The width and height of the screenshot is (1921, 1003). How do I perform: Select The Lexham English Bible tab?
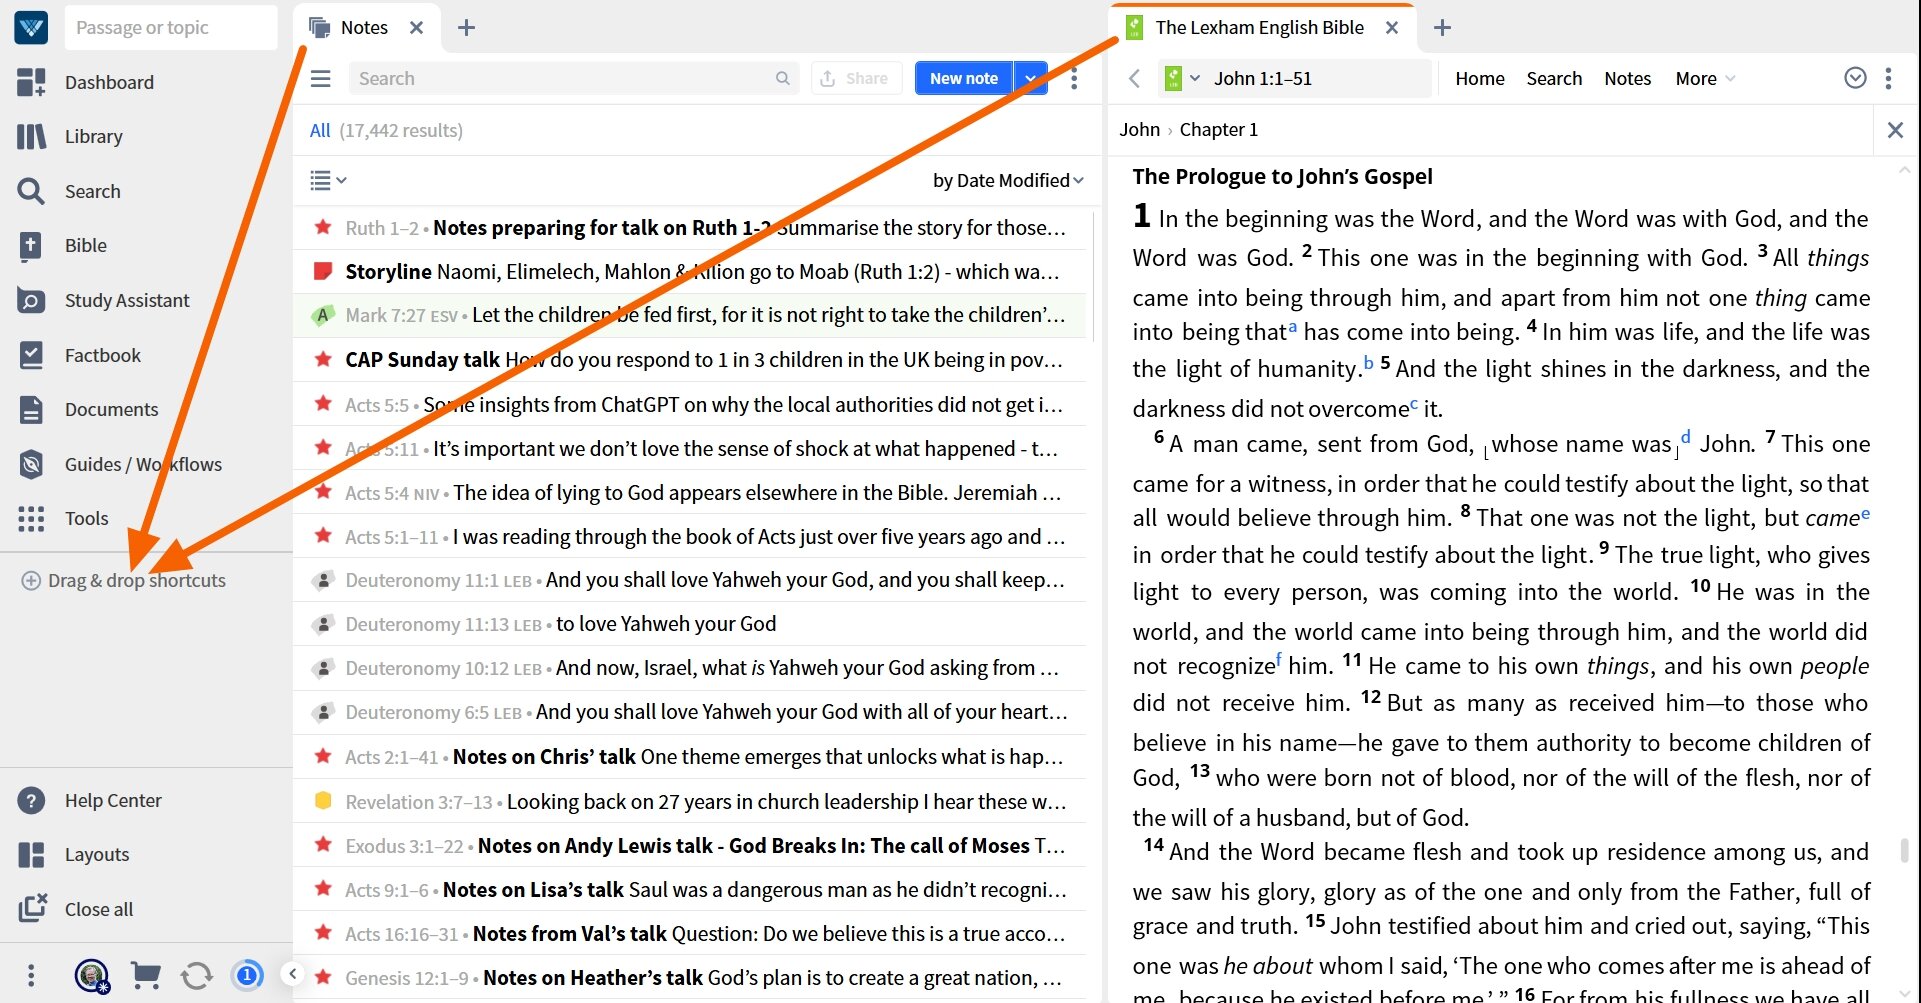point(1260,27)
